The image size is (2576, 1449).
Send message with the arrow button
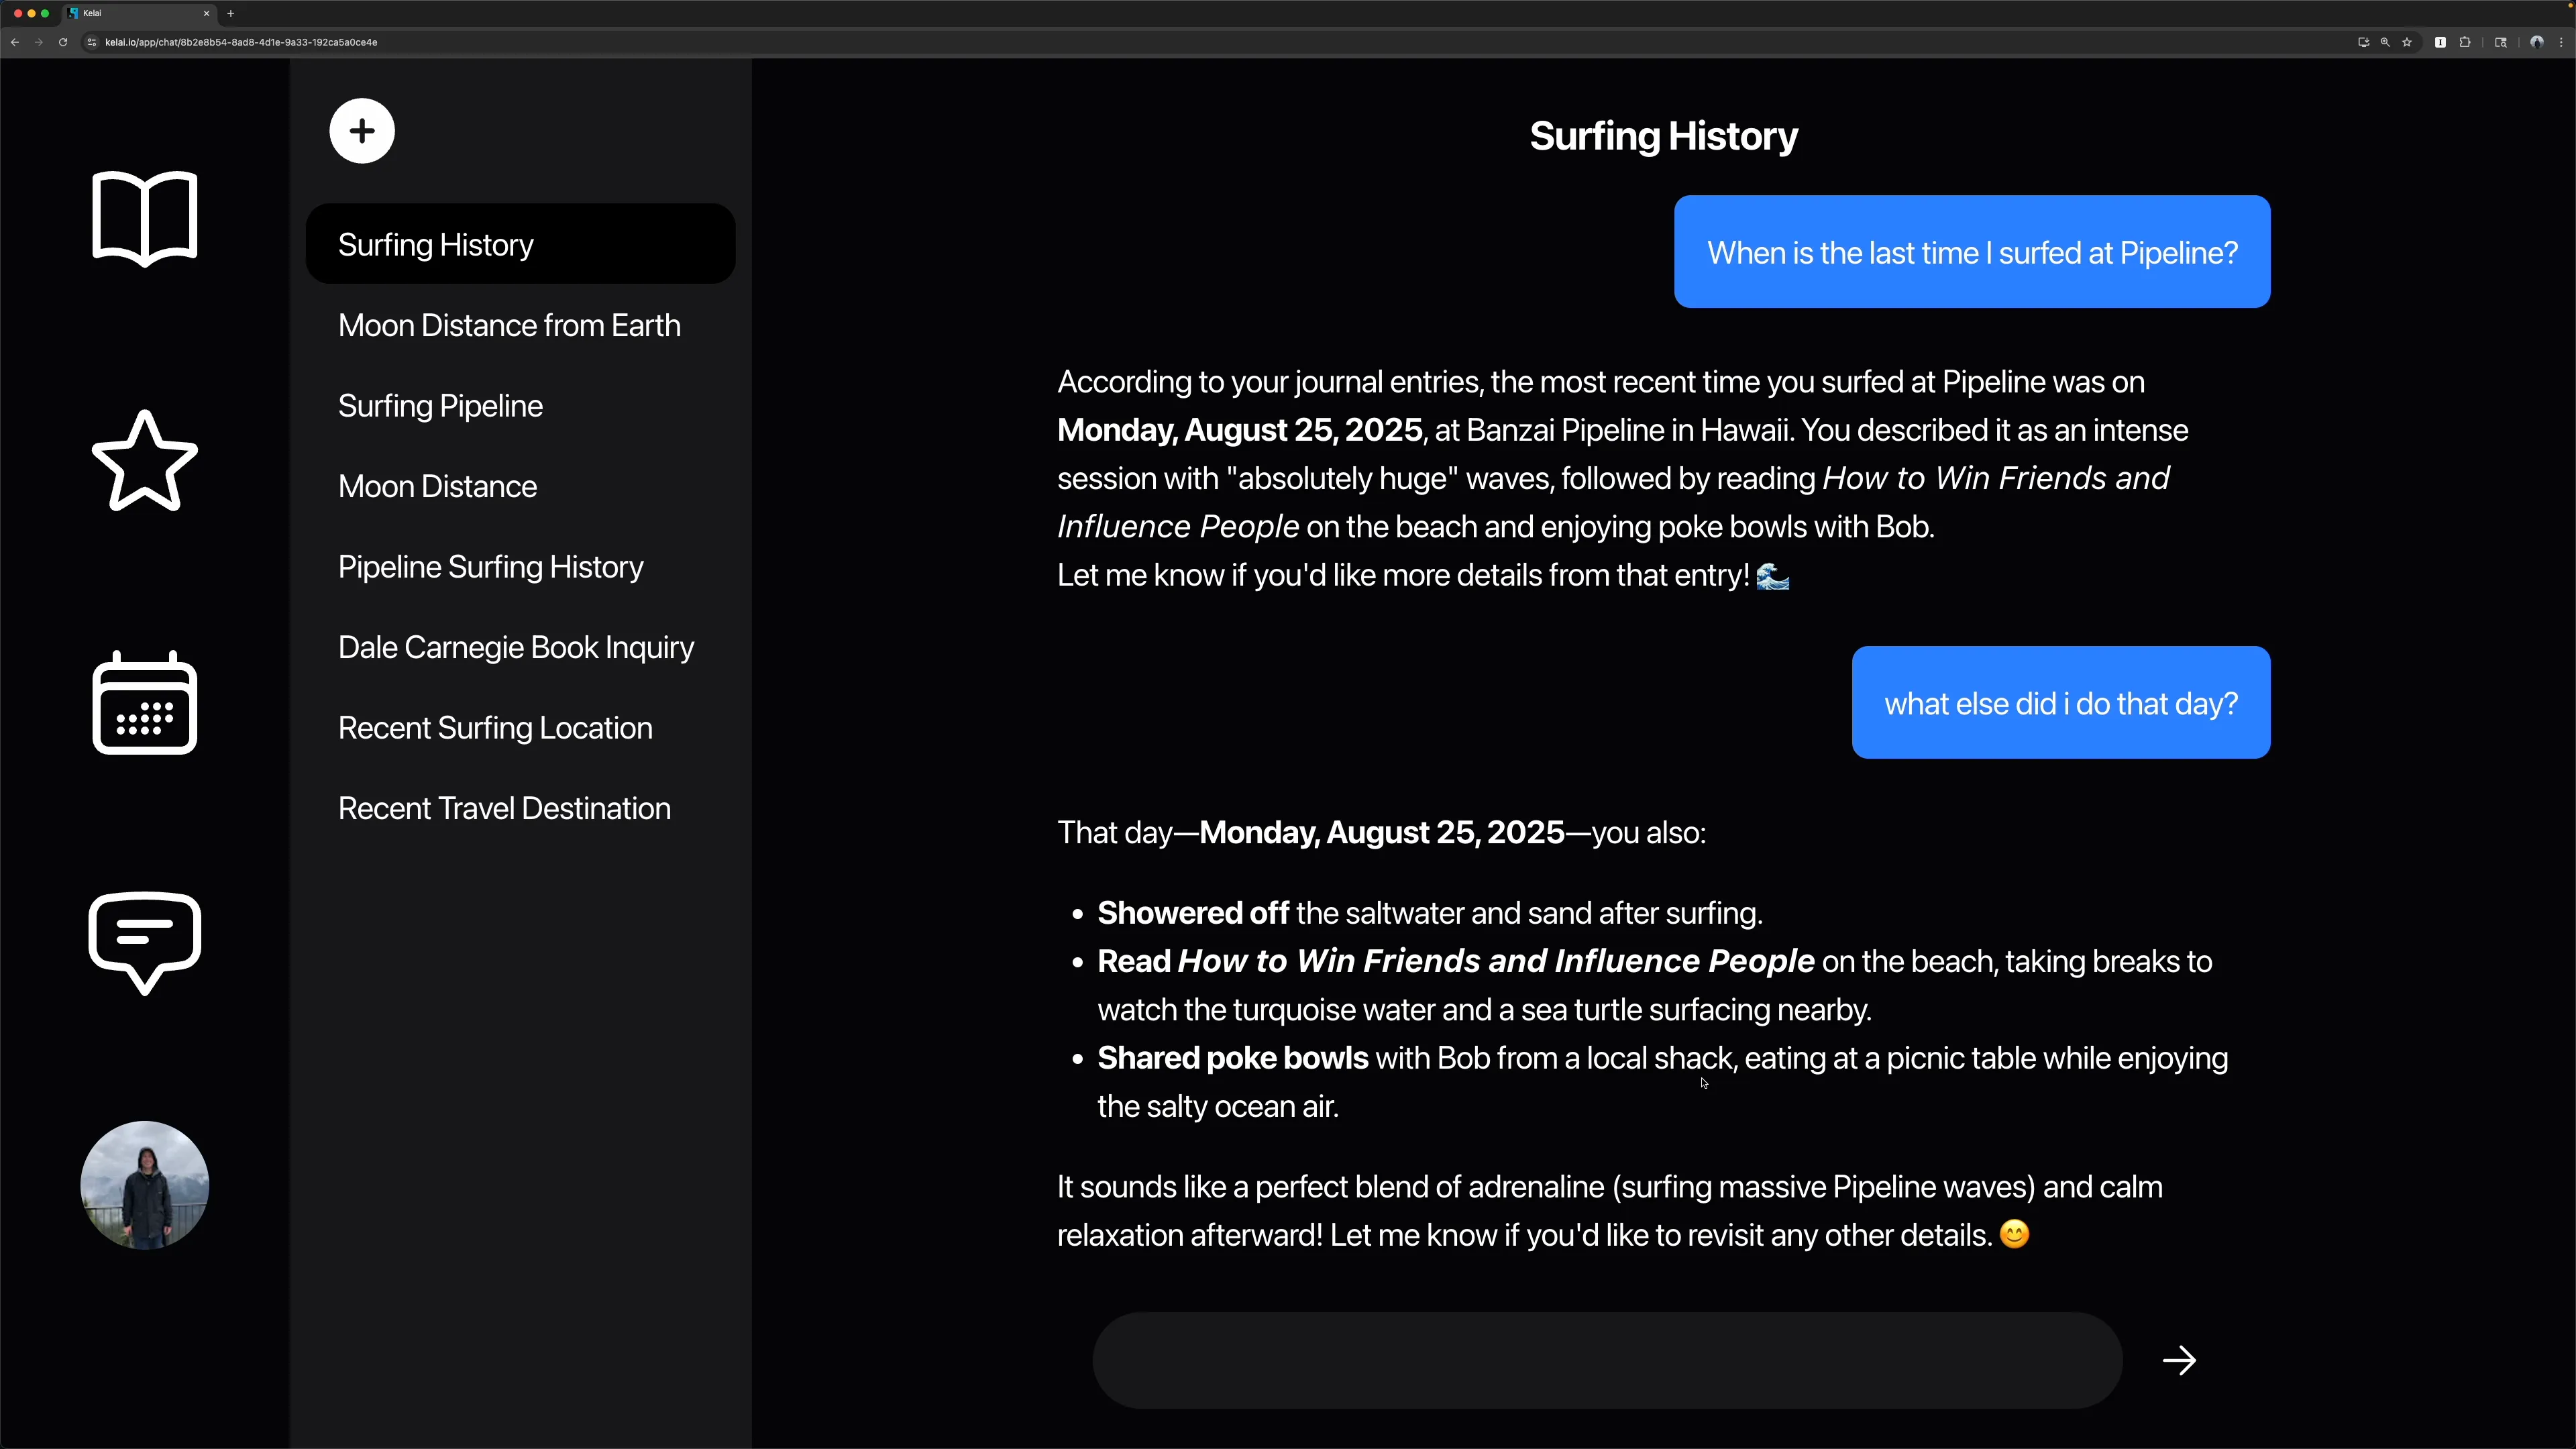click(2179, 1360)
